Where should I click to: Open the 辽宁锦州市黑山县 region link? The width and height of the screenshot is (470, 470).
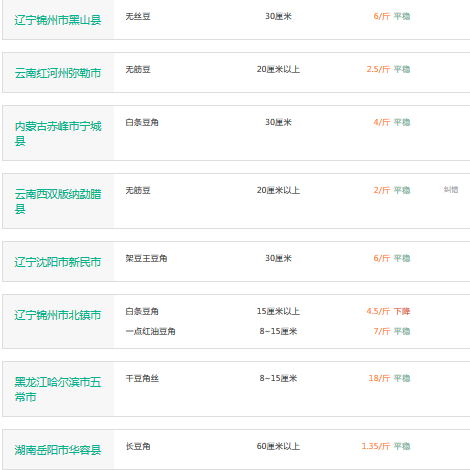[58, 20]
